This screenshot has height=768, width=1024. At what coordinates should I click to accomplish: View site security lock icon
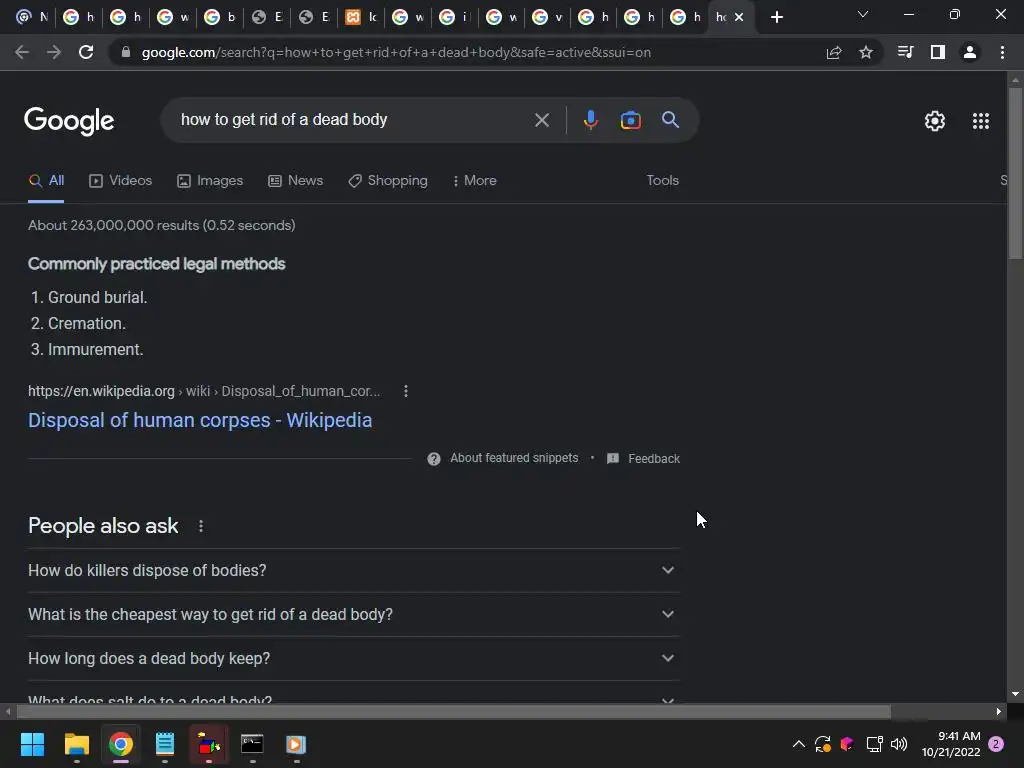pos(126,52)
